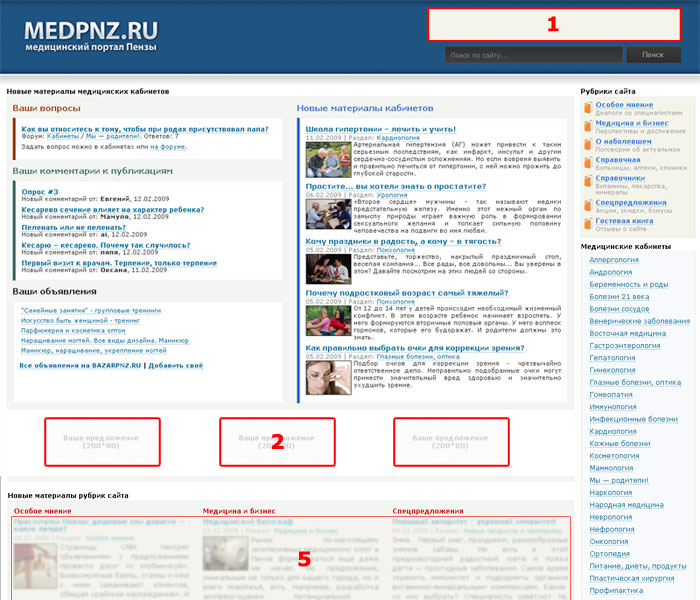
Task: Click the Школа гипертонии article thumbnail
Action: point(329,160)
